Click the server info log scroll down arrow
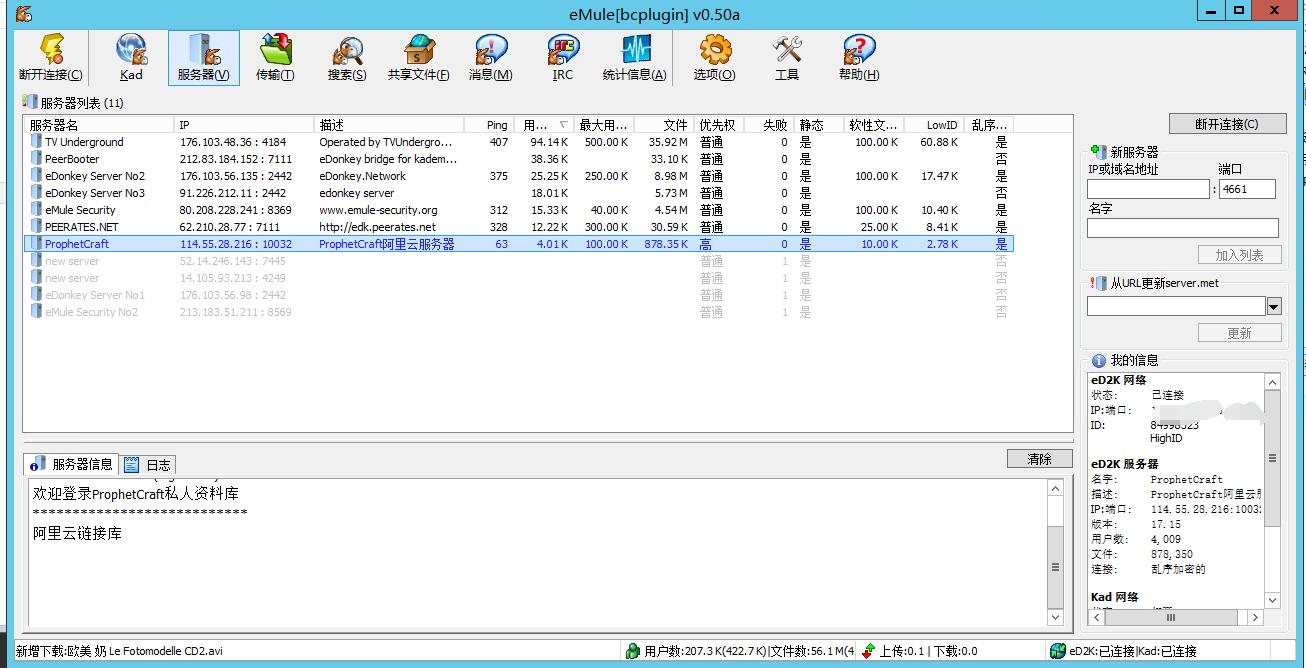This screenshot has width=1306, height=668. (x=1055, y=618)
